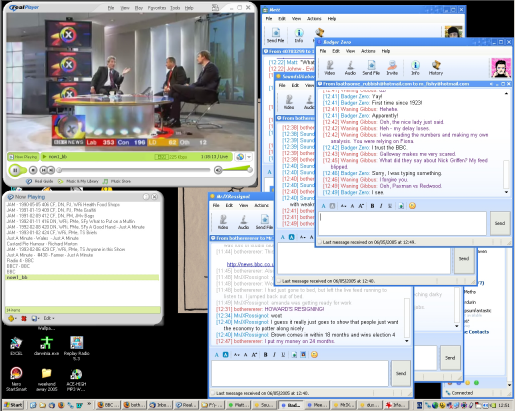Screen dimensions: 515x411
Task: Open Replay Radio desktop shortcut
Action: 76,348
